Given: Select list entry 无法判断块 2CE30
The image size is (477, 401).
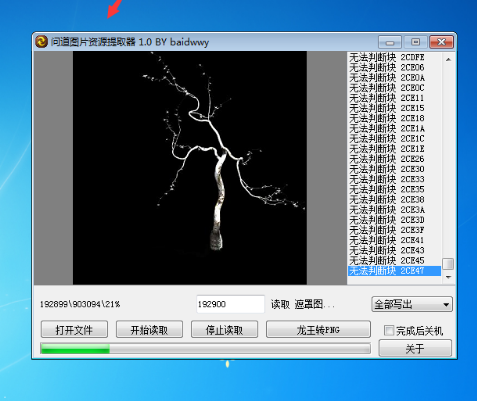Looking at the screenshot, I should pos(394,169).
